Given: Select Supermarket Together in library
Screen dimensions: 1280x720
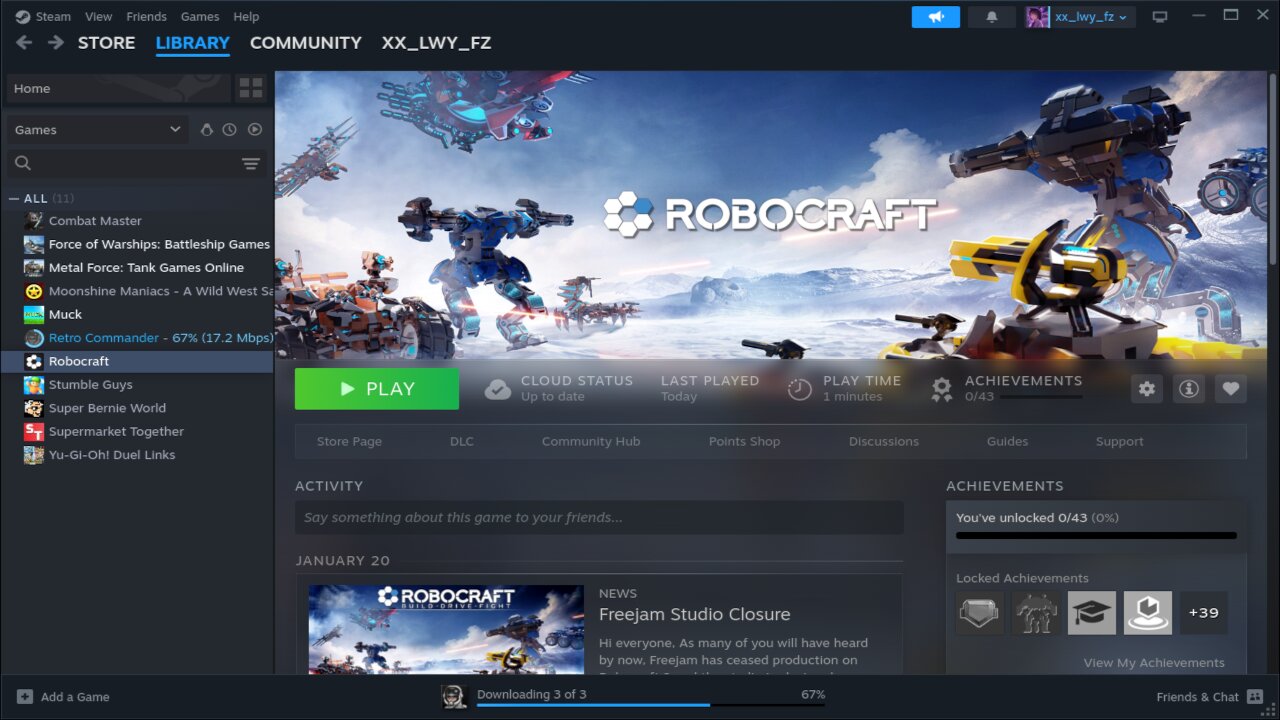Looking at the screenshot, I should pyautogui.click(x=137, y=431).
